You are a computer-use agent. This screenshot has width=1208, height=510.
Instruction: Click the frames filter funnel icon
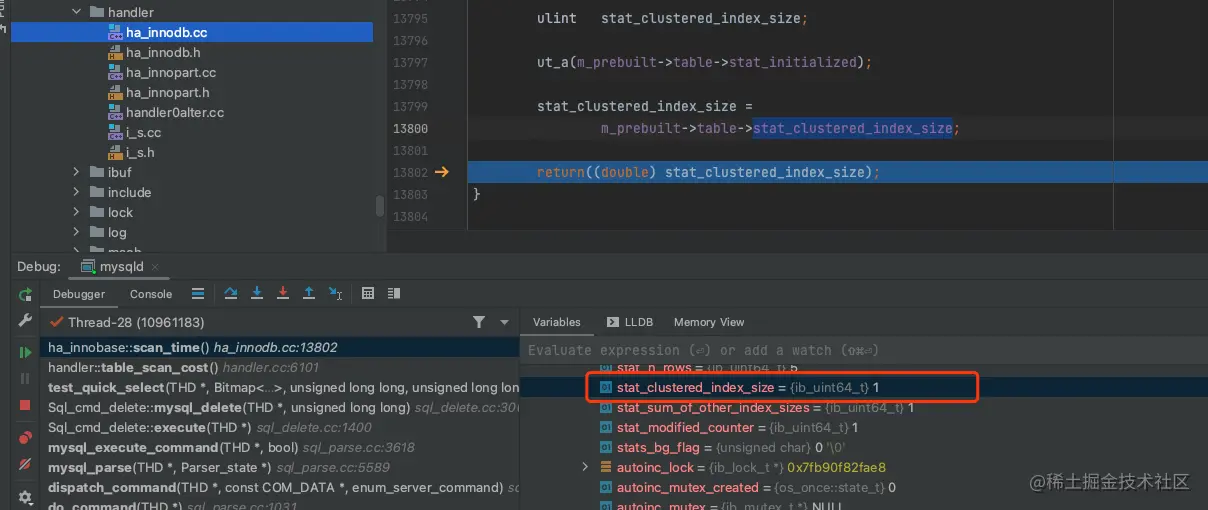point(479,322)
